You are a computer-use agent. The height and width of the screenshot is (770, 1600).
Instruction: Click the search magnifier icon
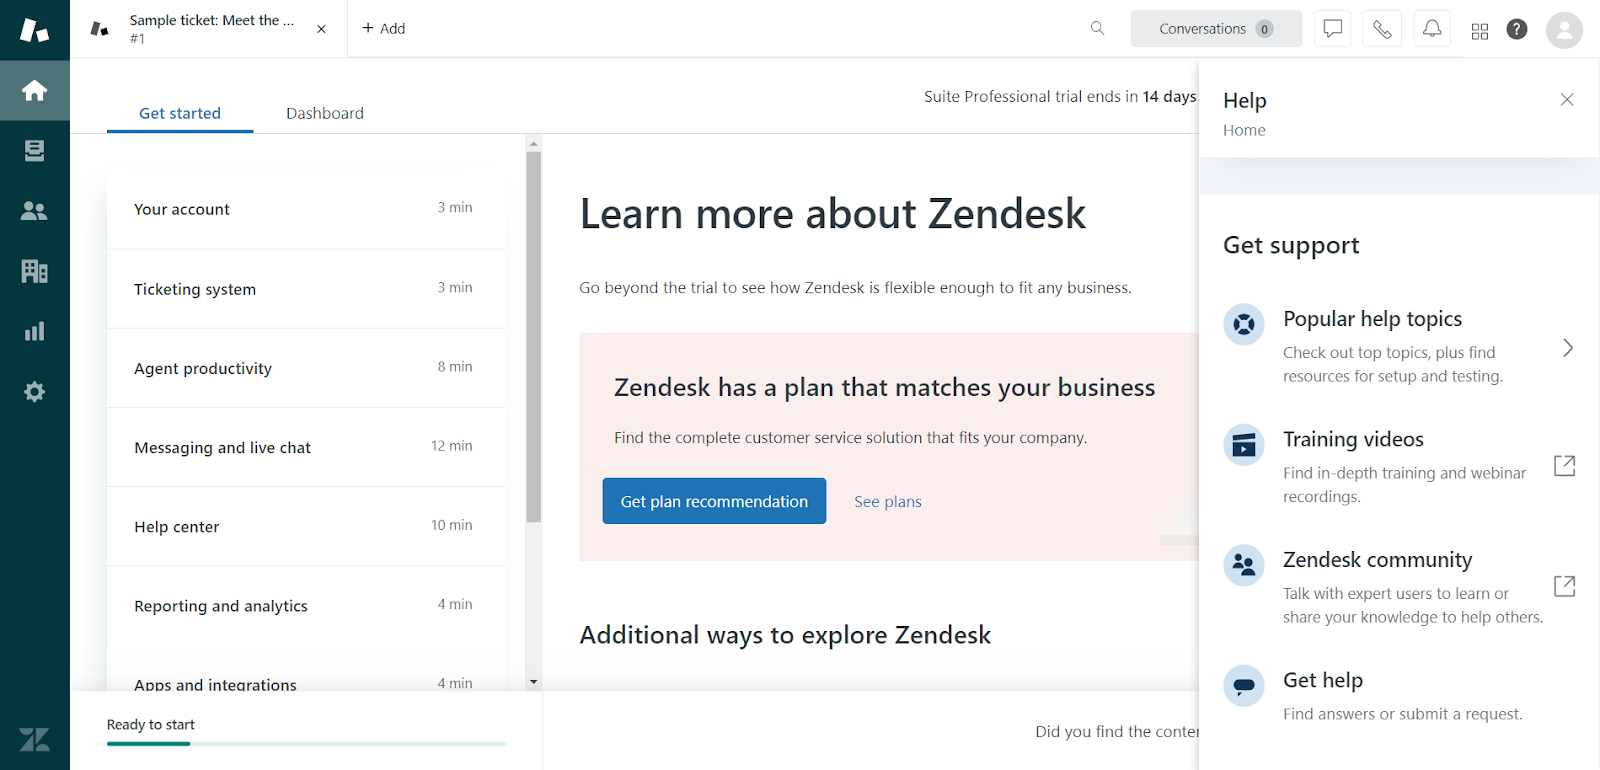point(1097,28)
